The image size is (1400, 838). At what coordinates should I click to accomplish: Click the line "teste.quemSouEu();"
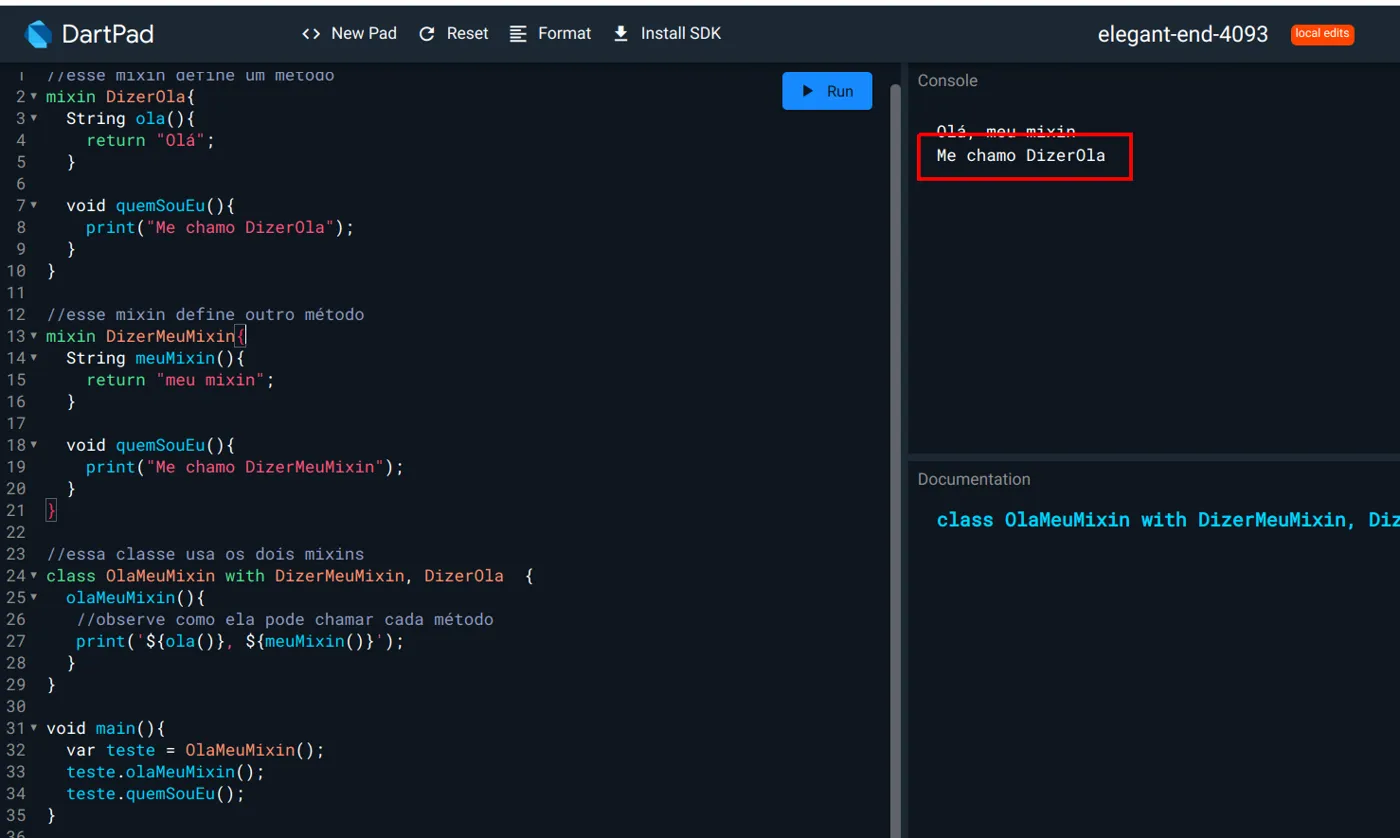pos(156,795)
